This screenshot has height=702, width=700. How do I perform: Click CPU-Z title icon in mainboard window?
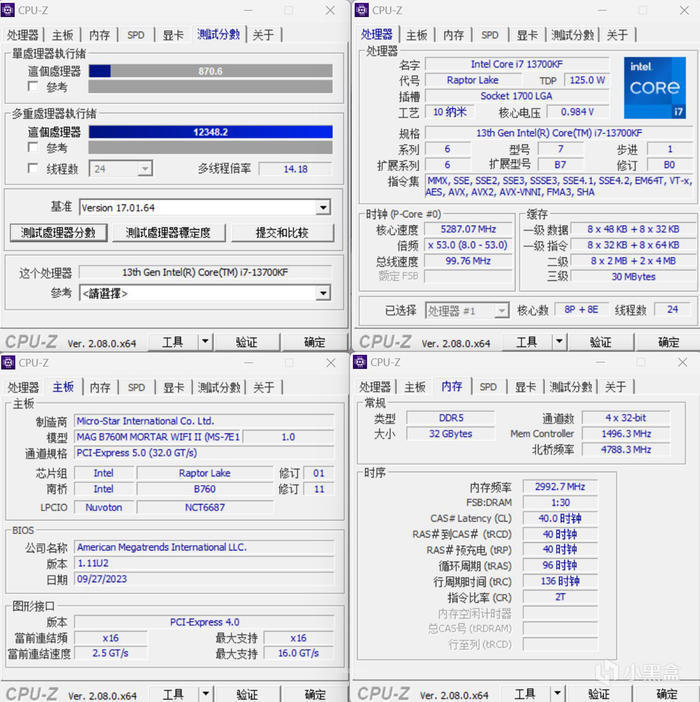coord(8,362)
